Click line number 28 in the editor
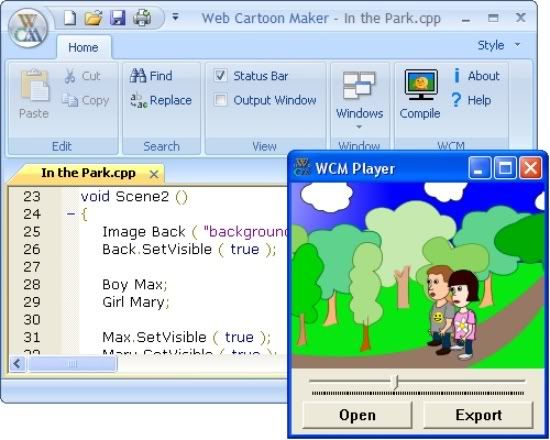This screenshot has width=550, height=440. (x=32, y=284)
